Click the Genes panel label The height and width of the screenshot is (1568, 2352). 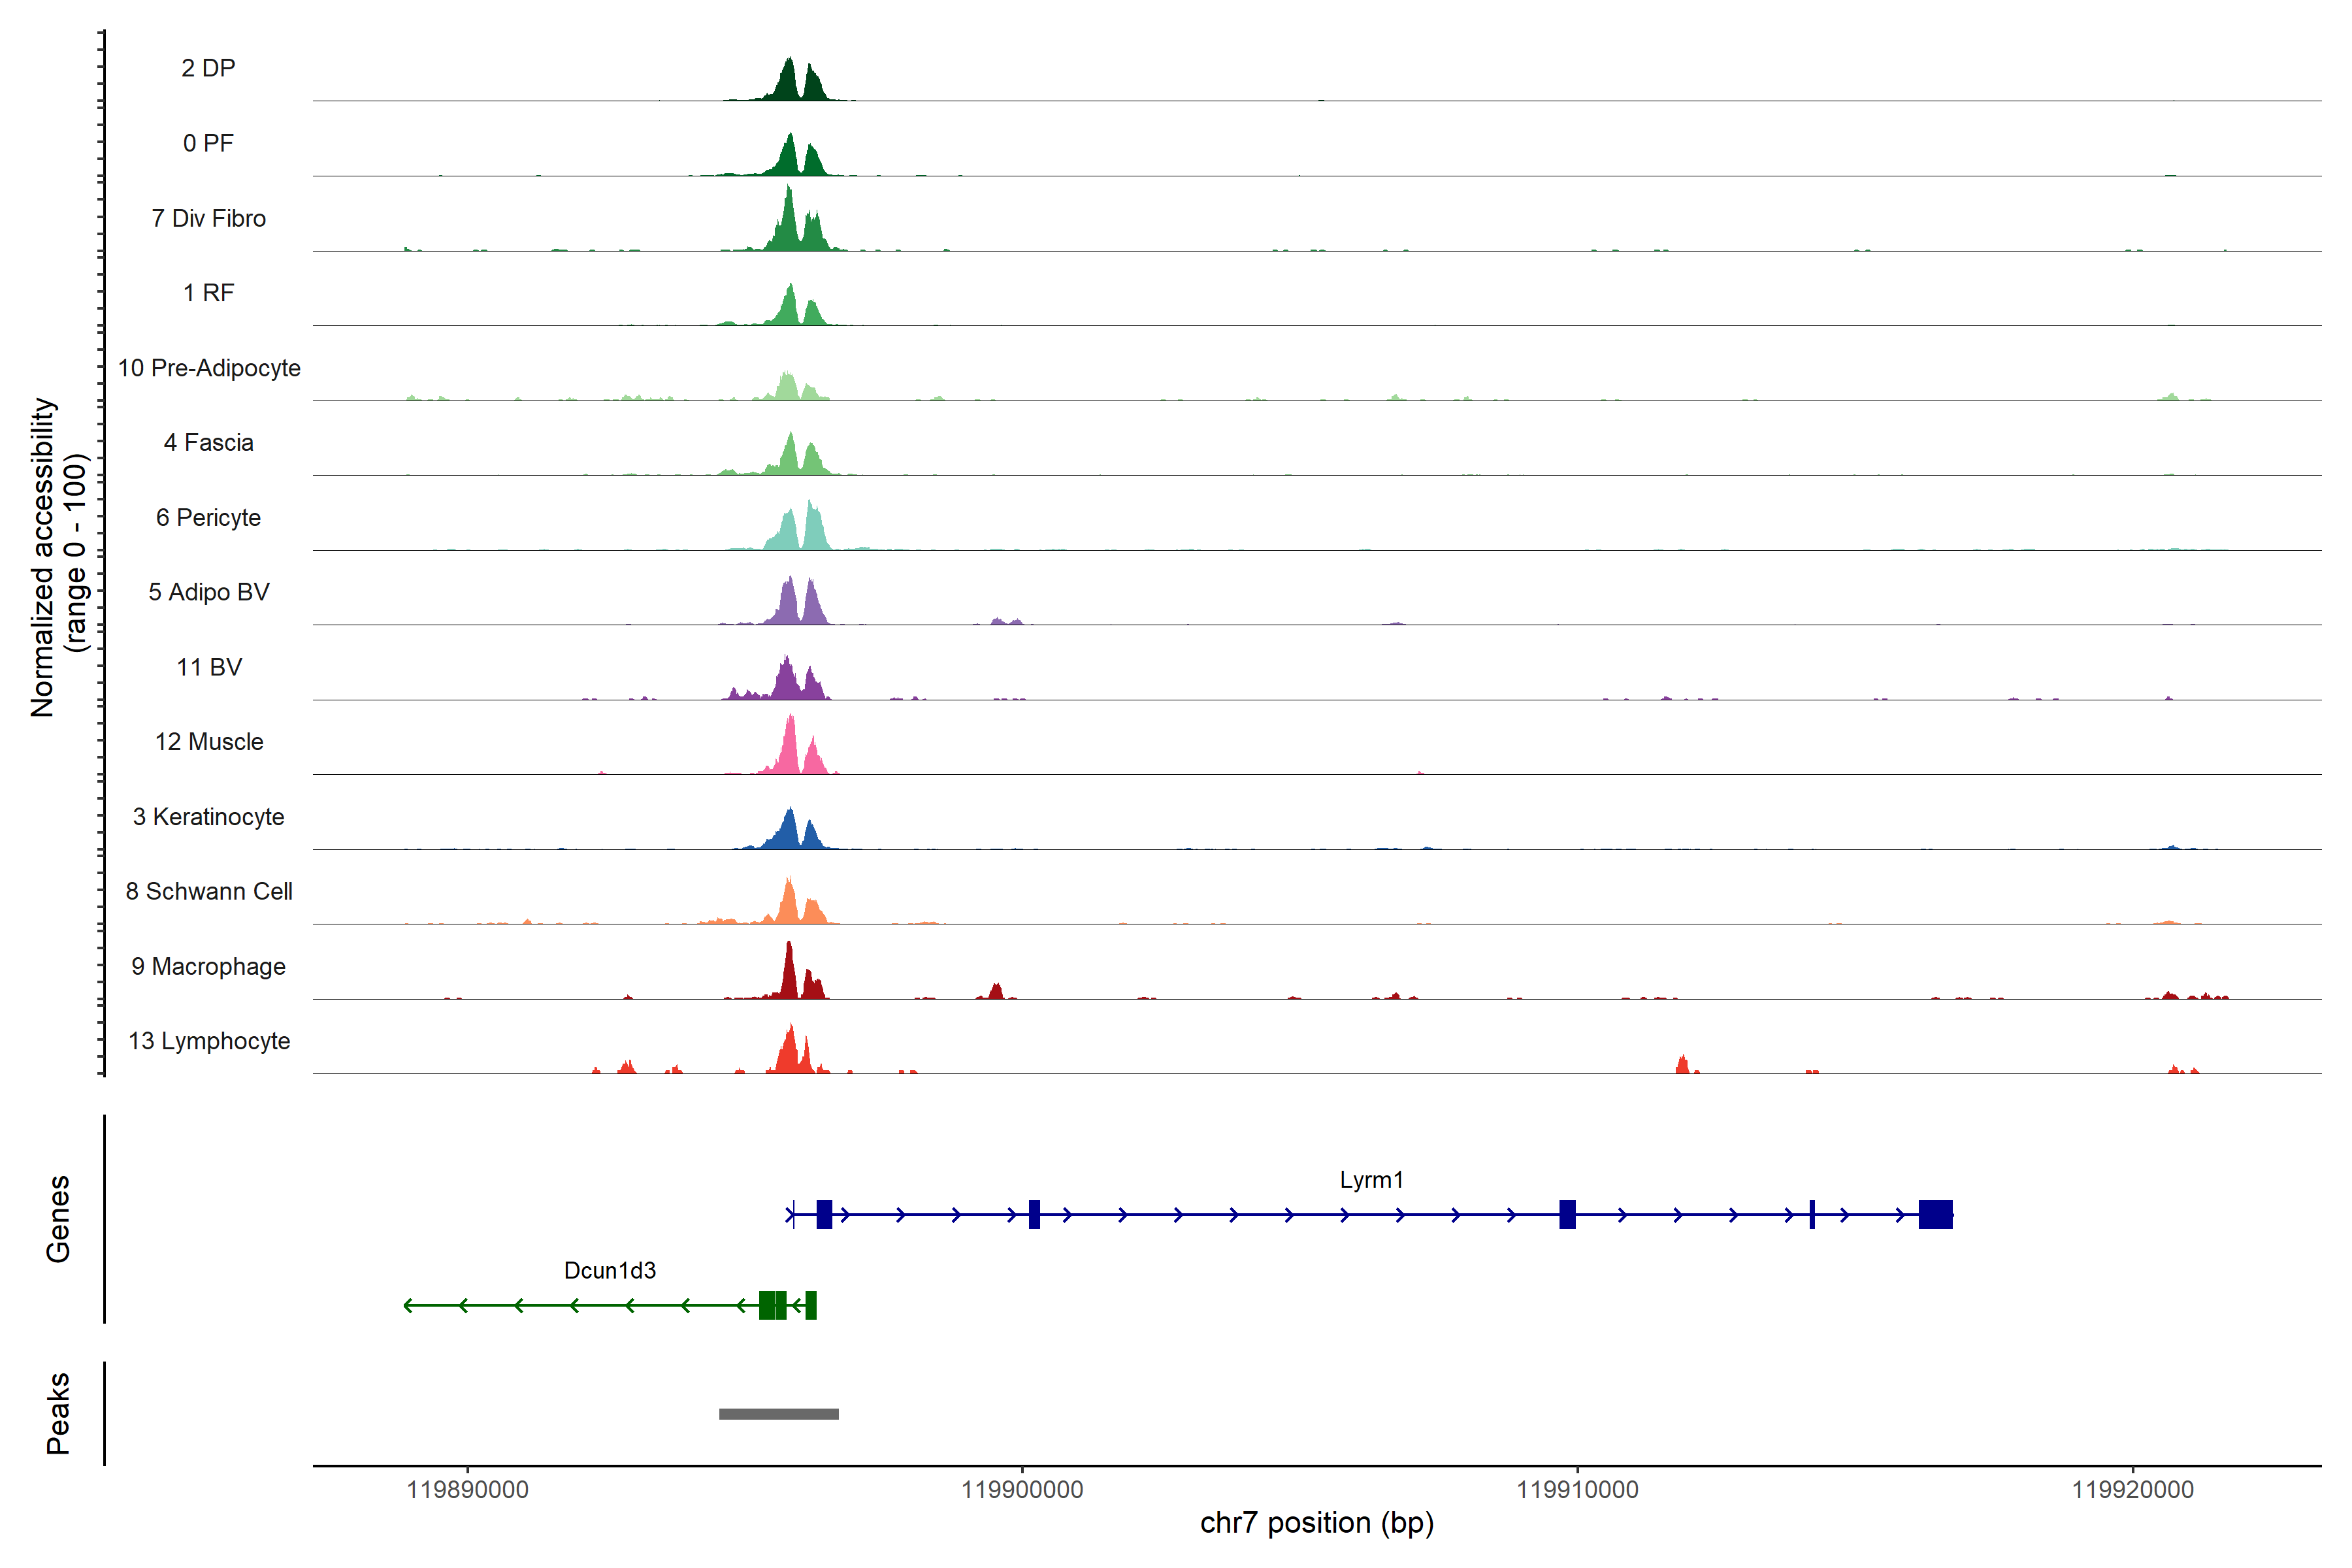(x=58, y=1218)
